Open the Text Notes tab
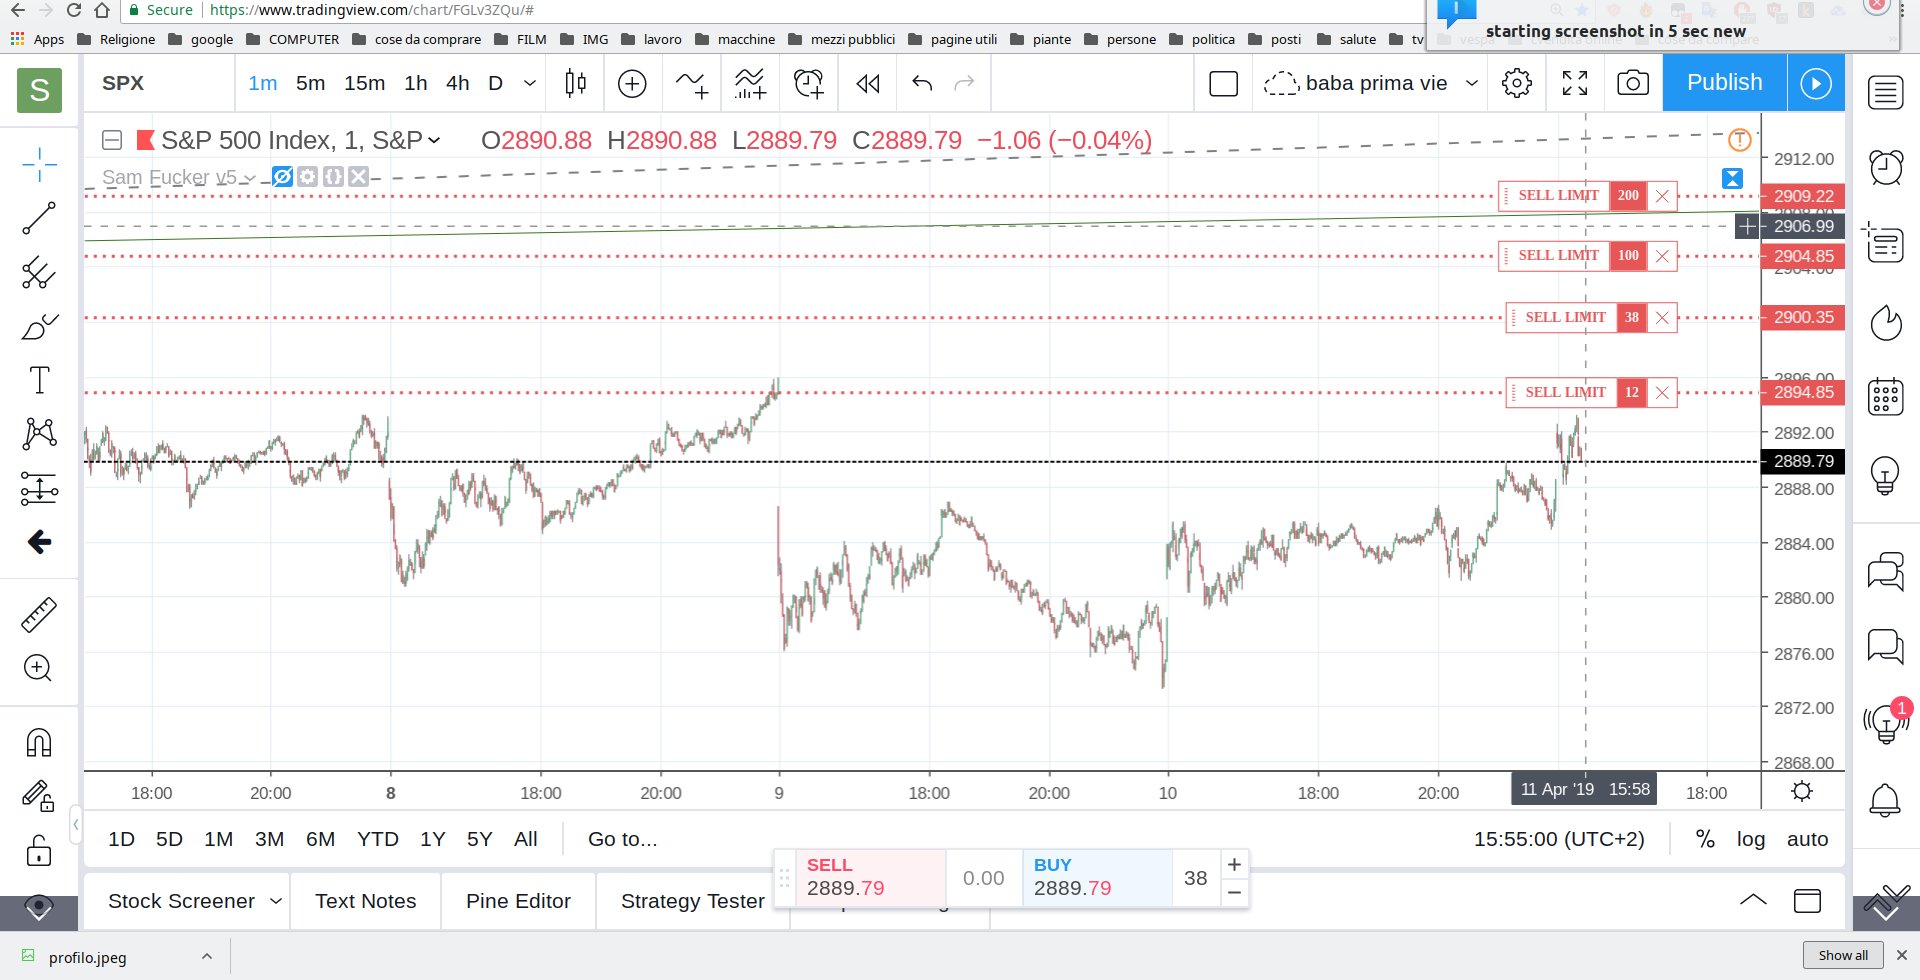This screenshot has width=1920, height=980. pos(366,901)
